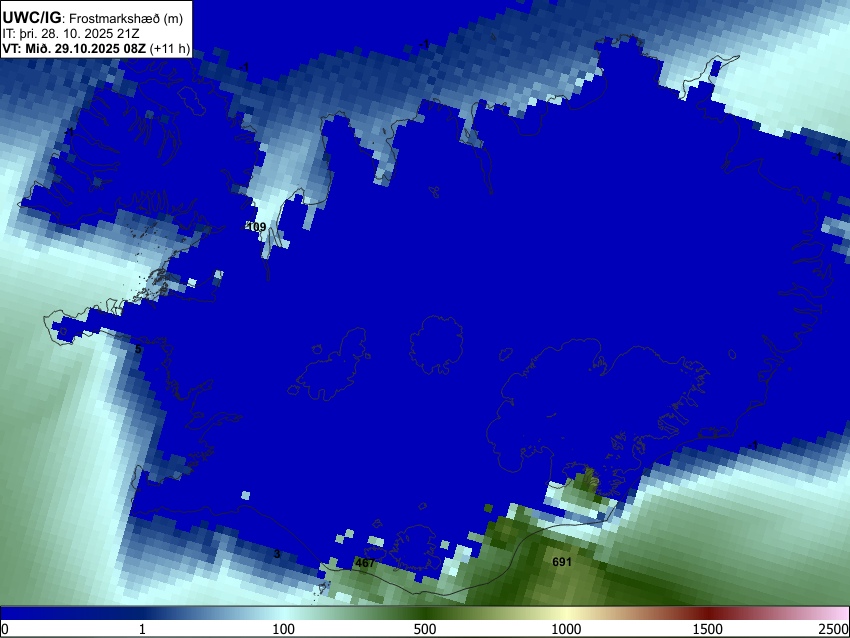Click the map value label '5' near the west coast
850x638 pixels.
point(138,350)
